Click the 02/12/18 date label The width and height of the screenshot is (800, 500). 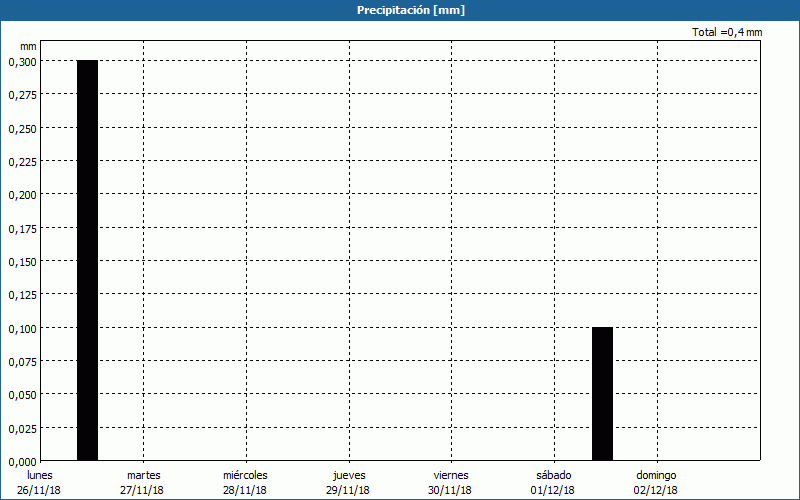coord(656,490)
